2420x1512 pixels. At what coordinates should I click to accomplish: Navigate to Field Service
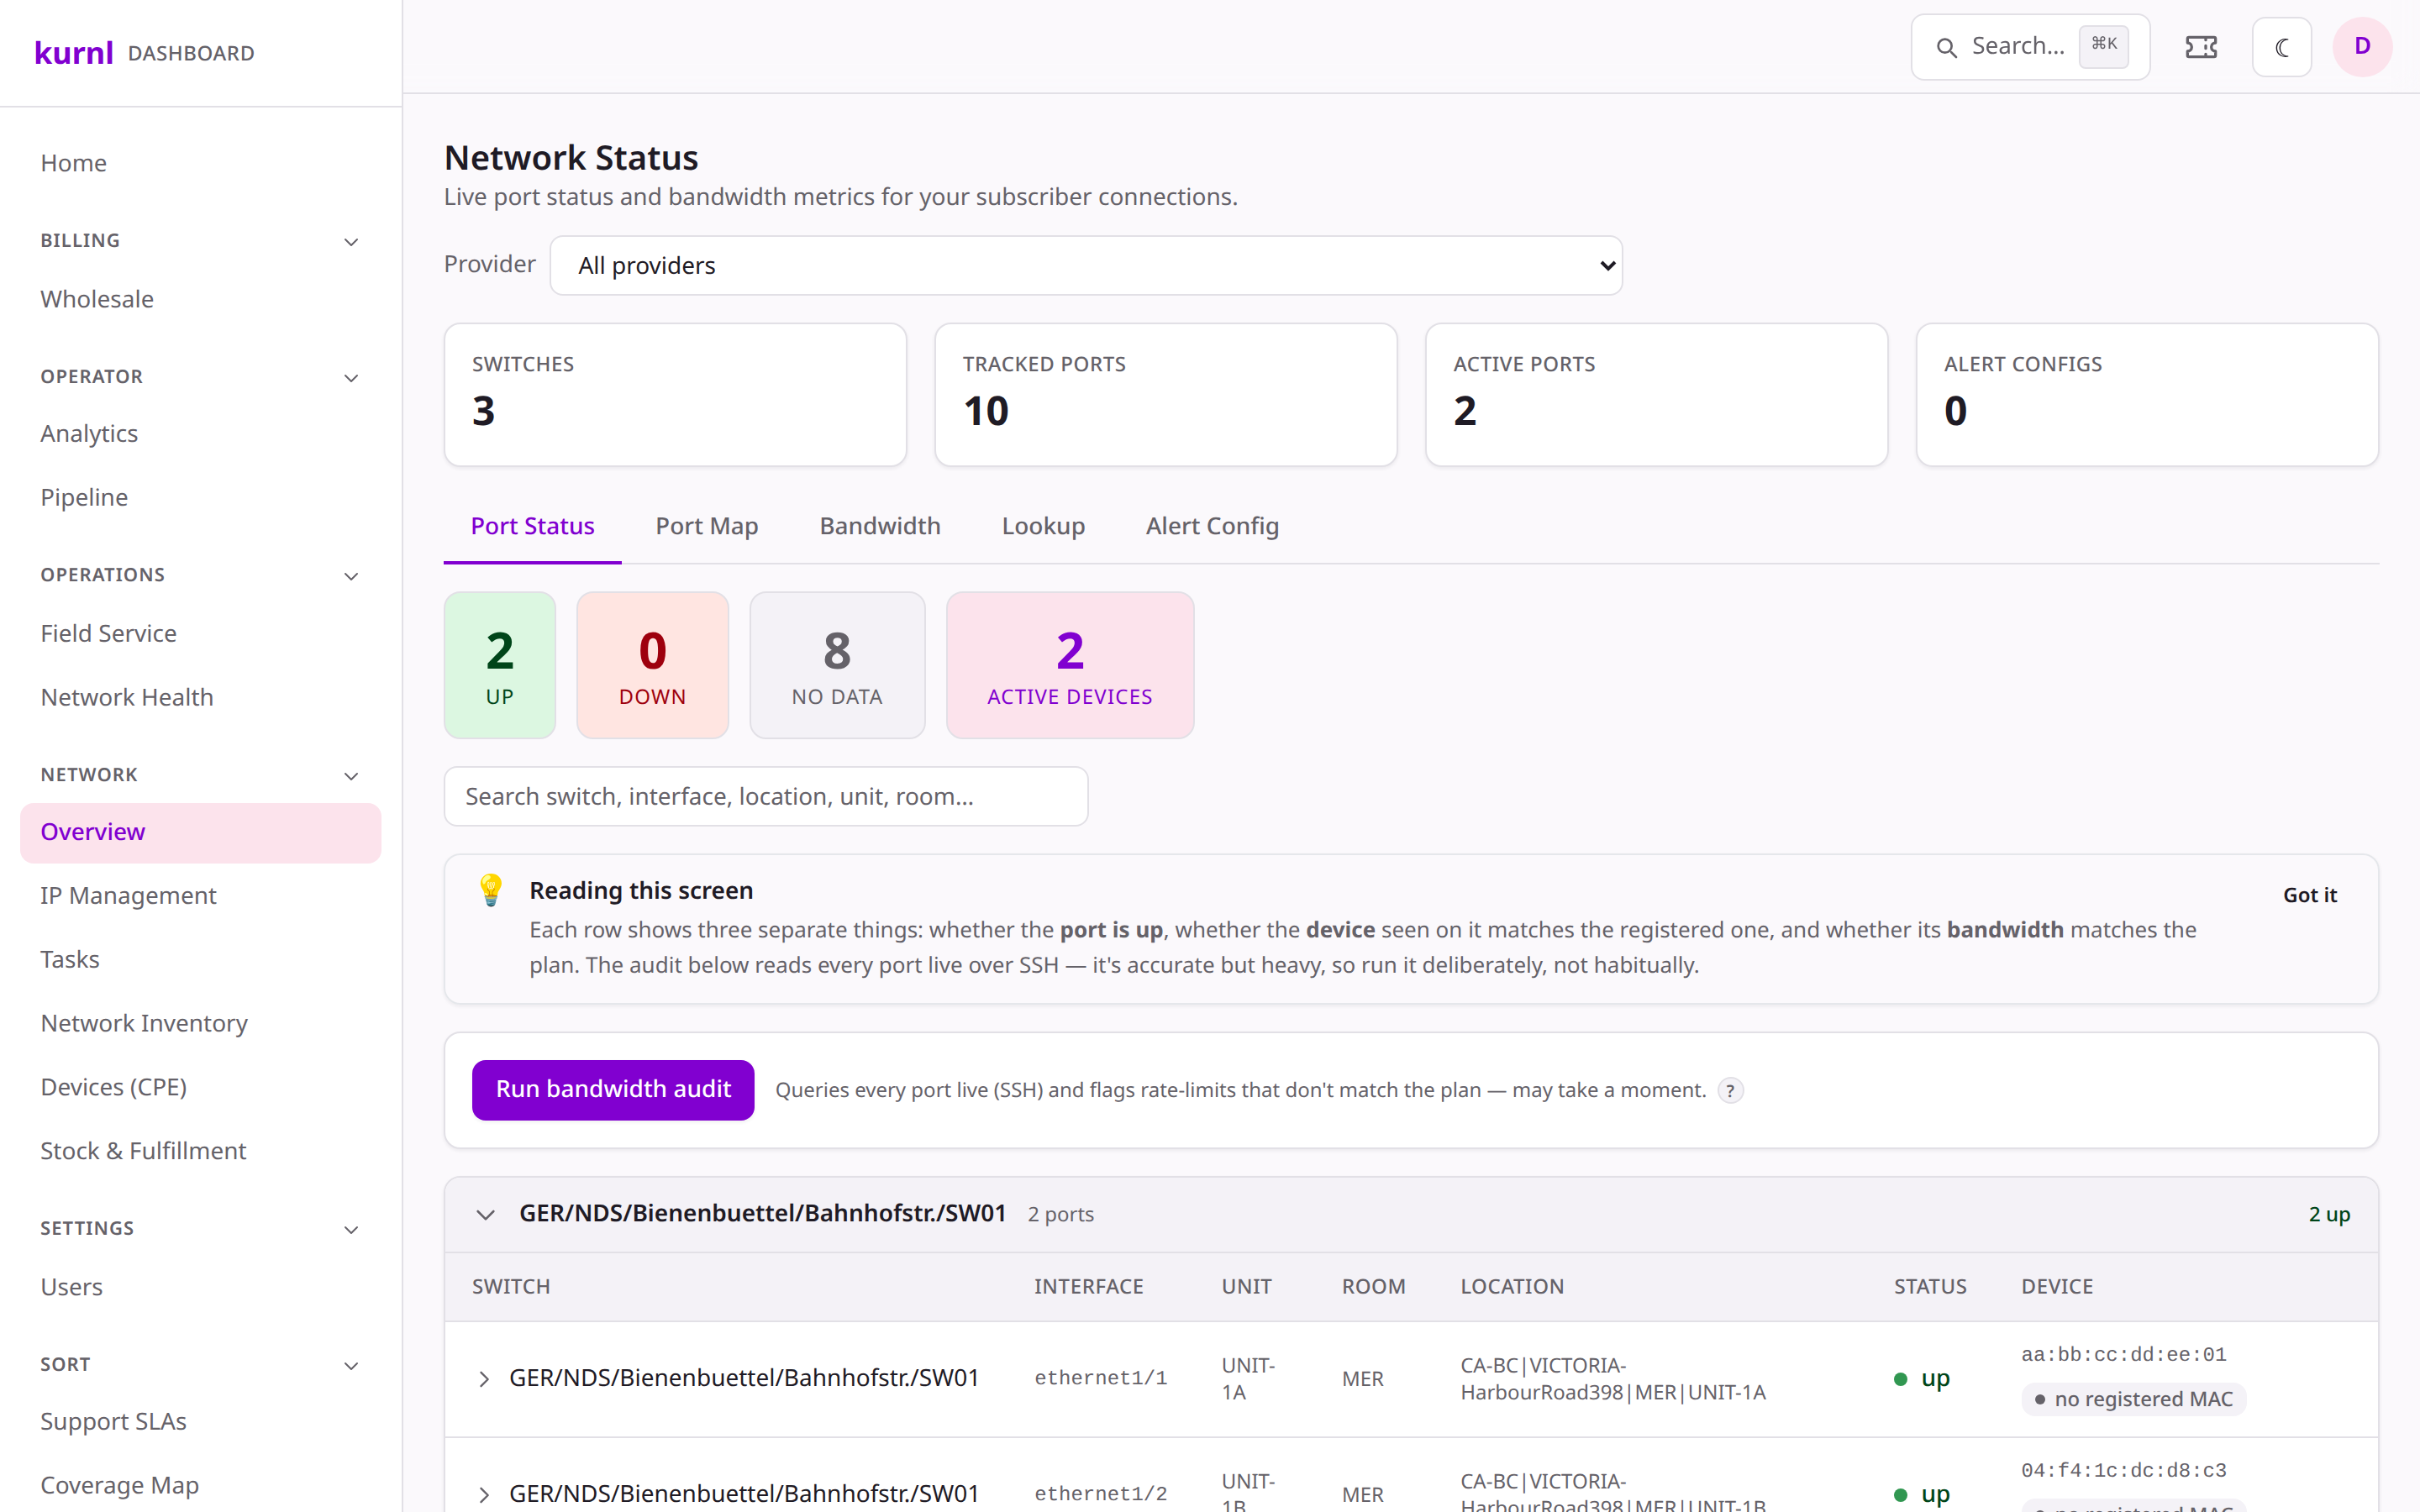[200, 633]
